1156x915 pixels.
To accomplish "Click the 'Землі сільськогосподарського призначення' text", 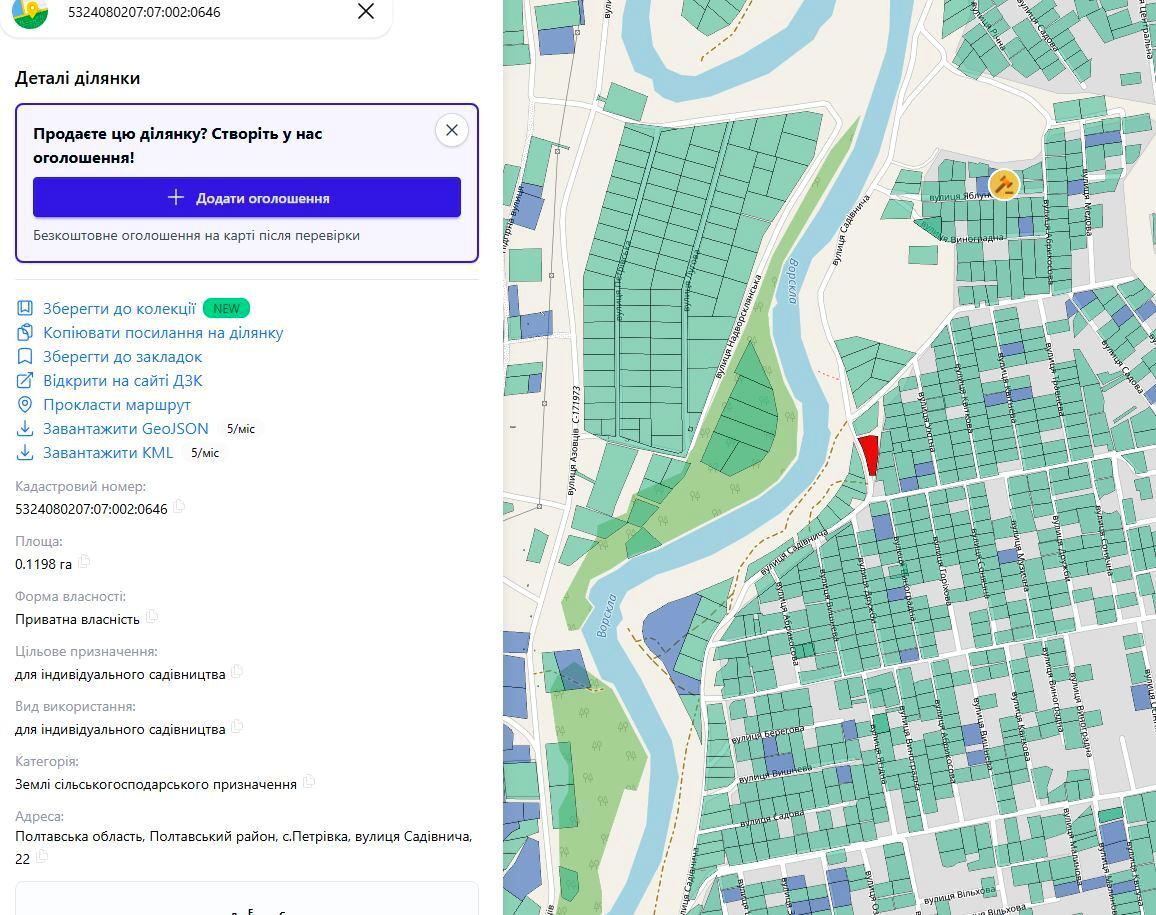I will 156,784.
